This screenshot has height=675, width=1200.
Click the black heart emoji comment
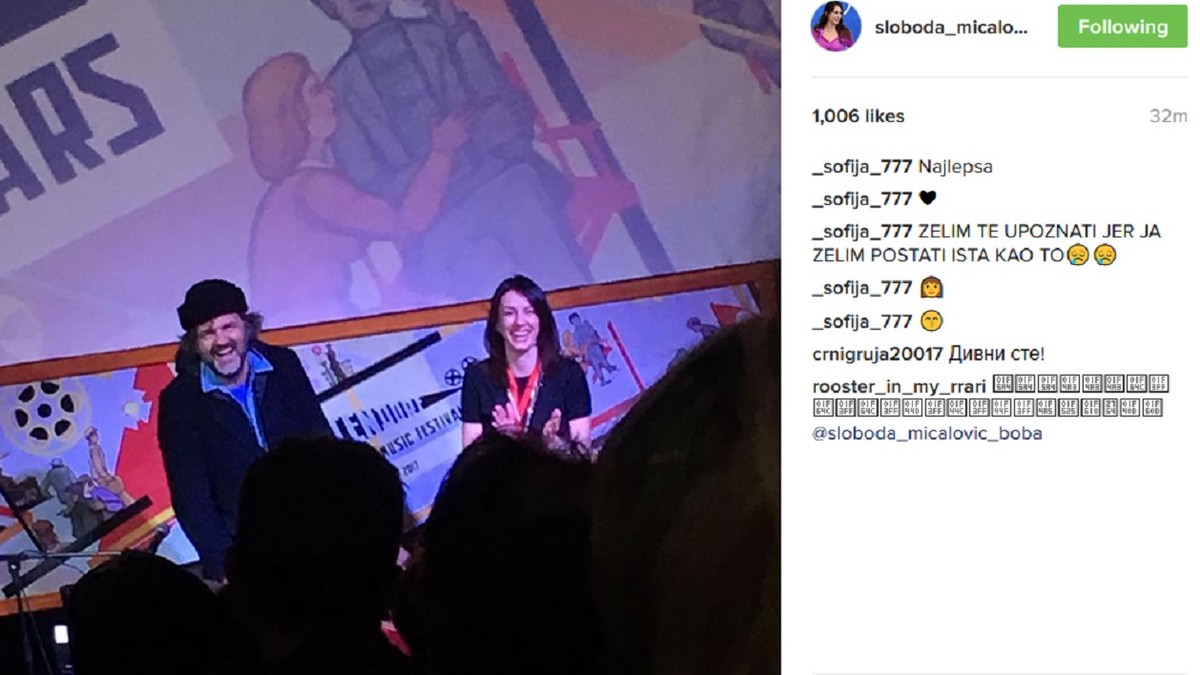(927, 199)
